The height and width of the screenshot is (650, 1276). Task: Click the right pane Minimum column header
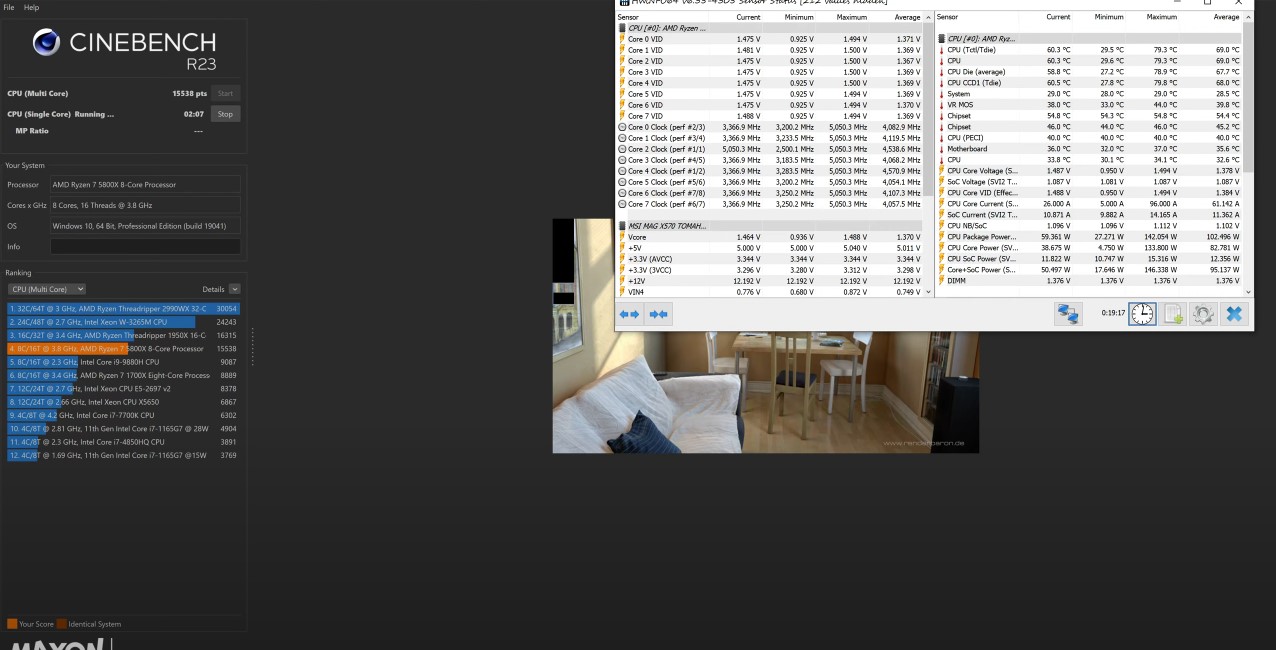pos(1109,17)
